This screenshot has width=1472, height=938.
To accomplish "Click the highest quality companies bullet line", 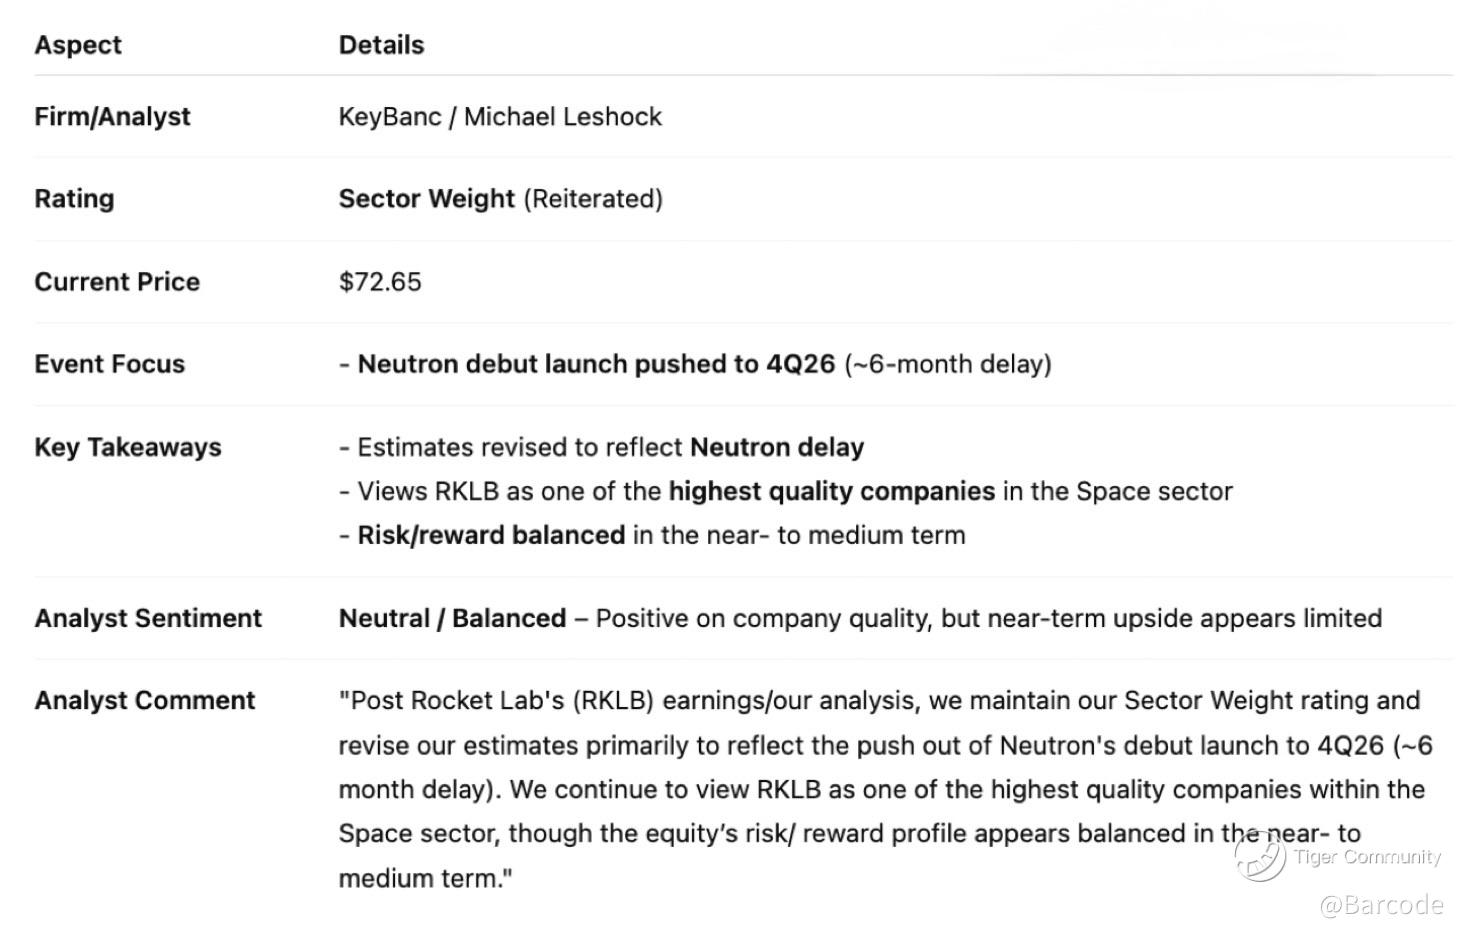I will pos(785,491).
